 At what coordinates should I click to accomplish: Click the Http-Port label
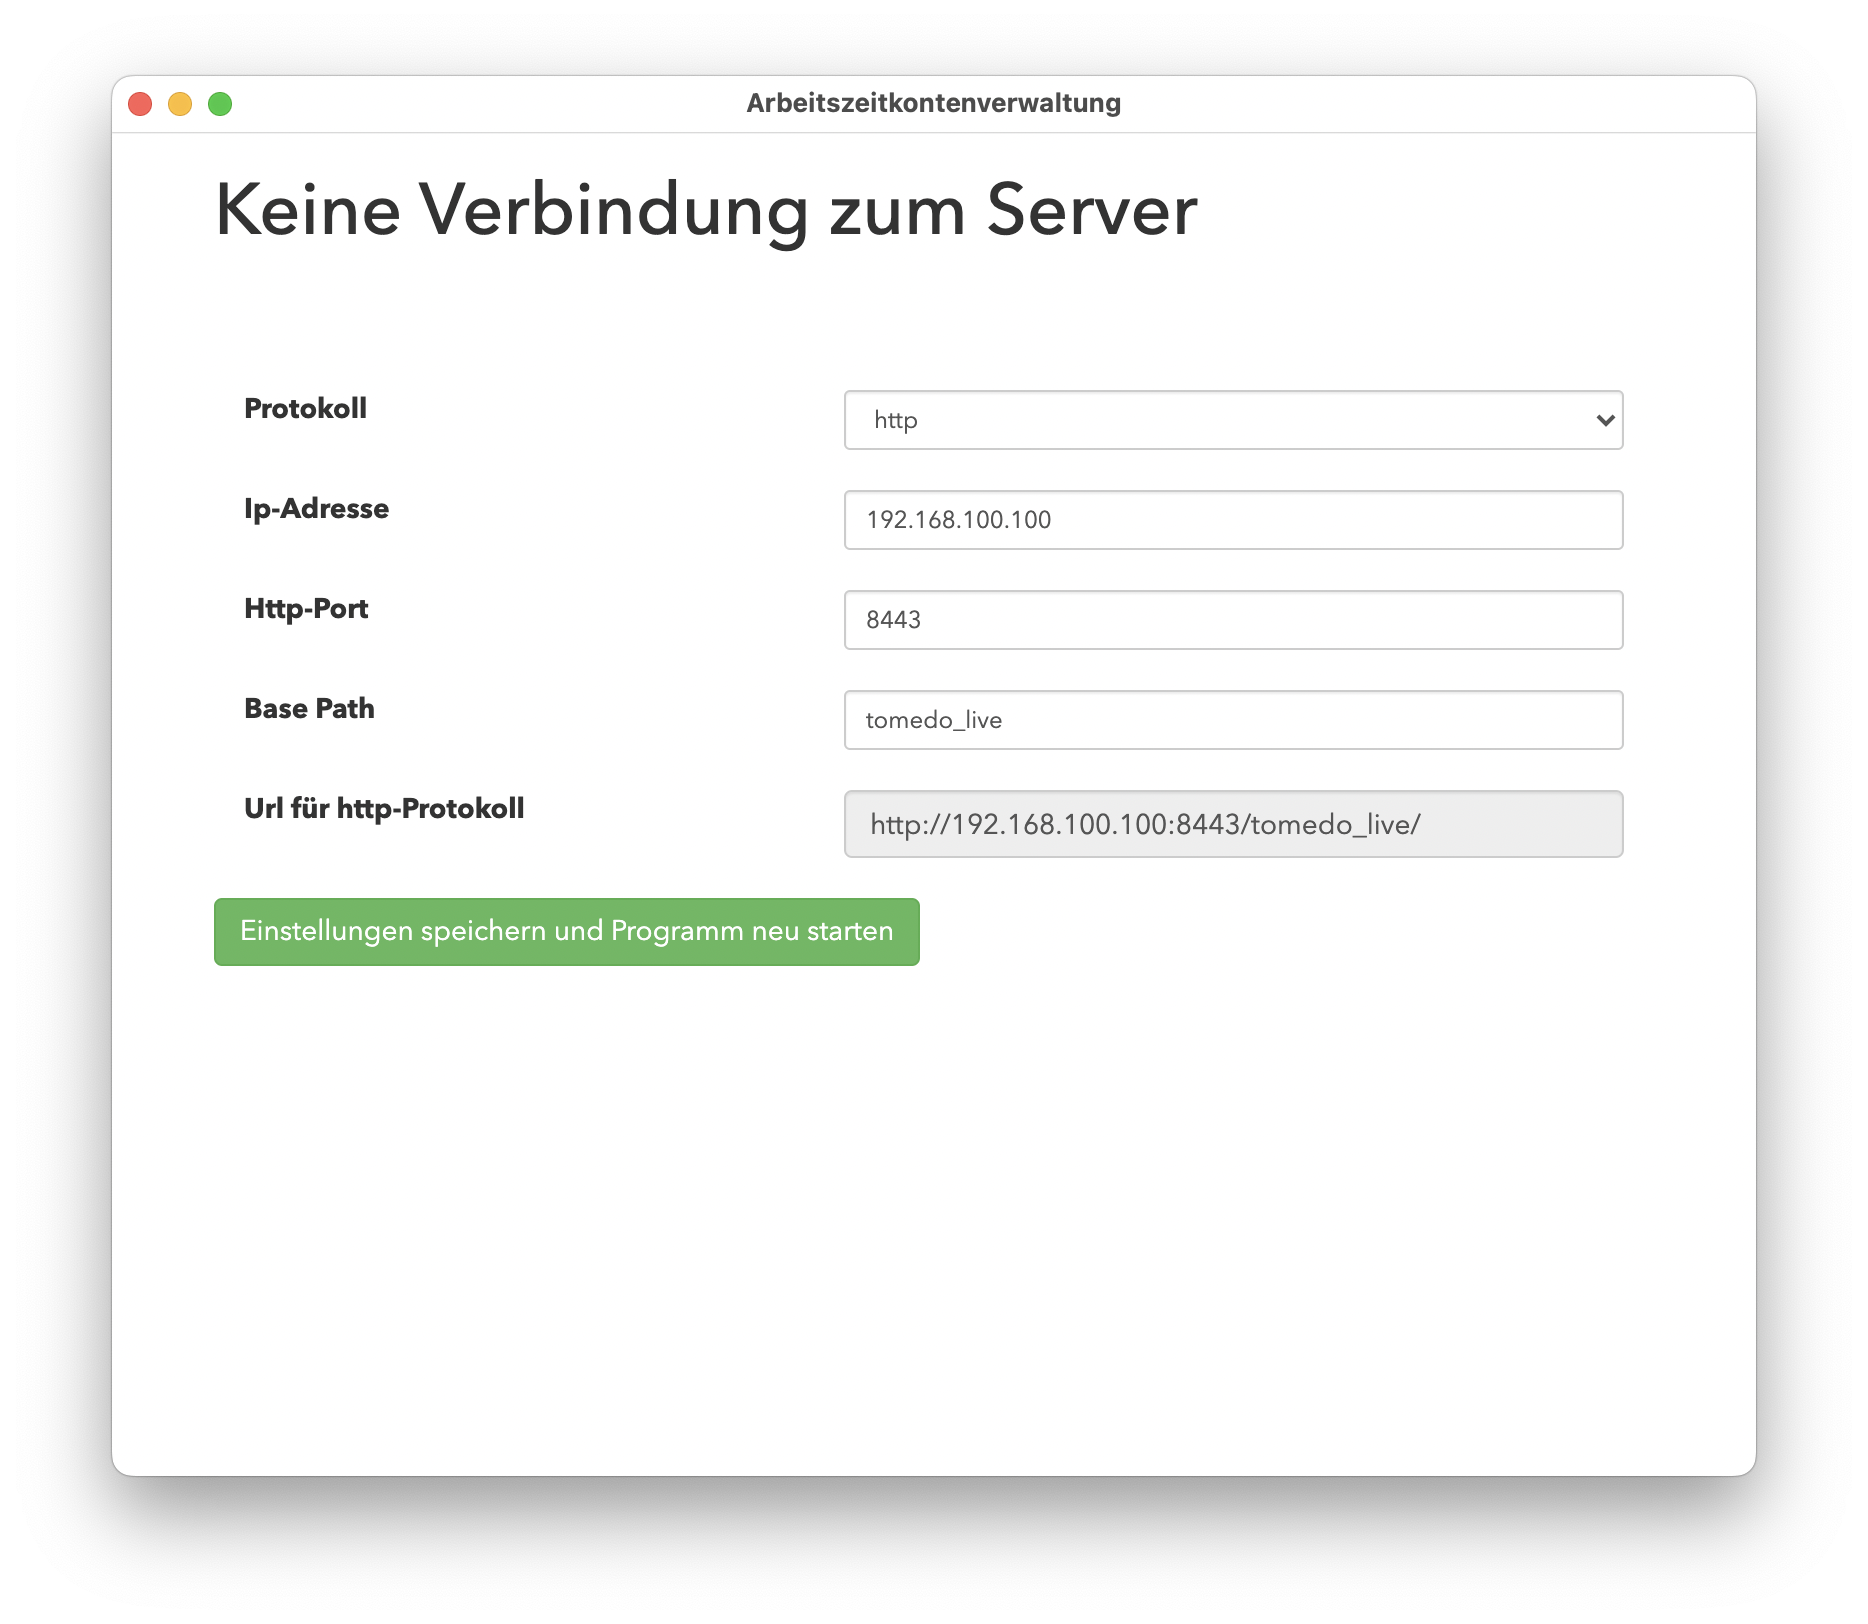306,609
